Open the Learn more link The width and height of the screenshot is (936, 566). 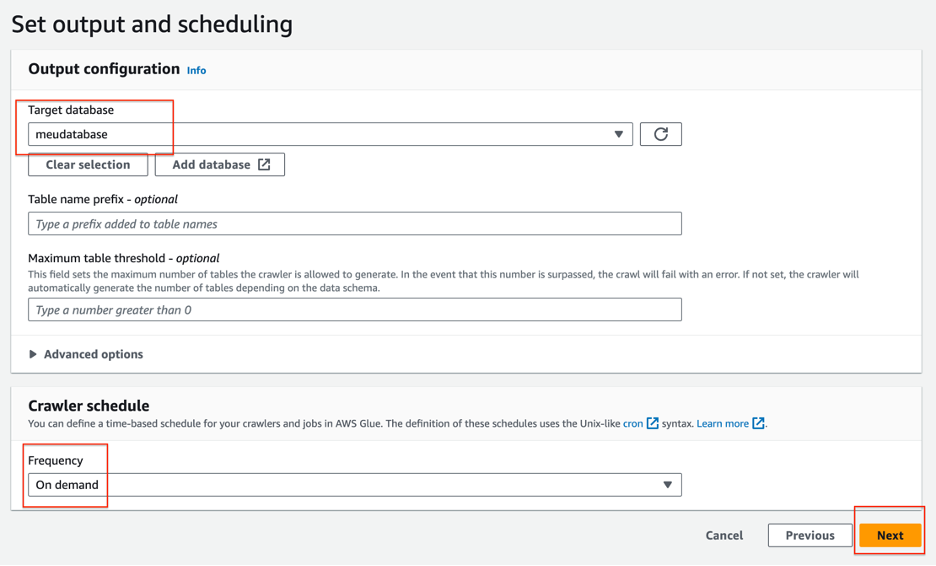point(722,423)
